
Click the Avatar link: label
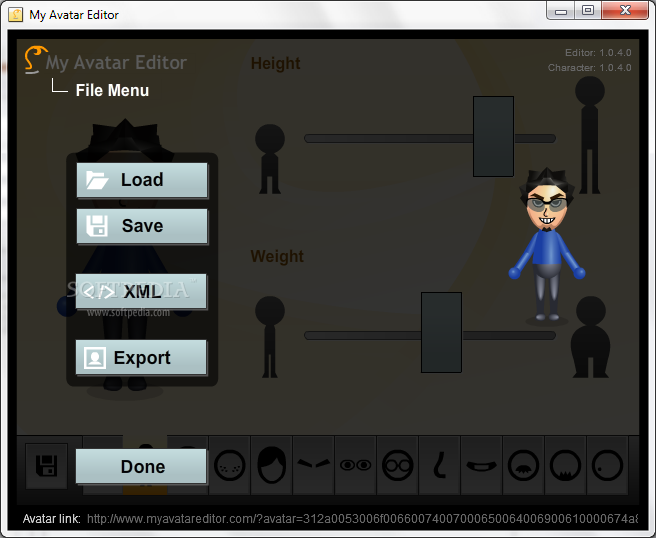point(51,519)
